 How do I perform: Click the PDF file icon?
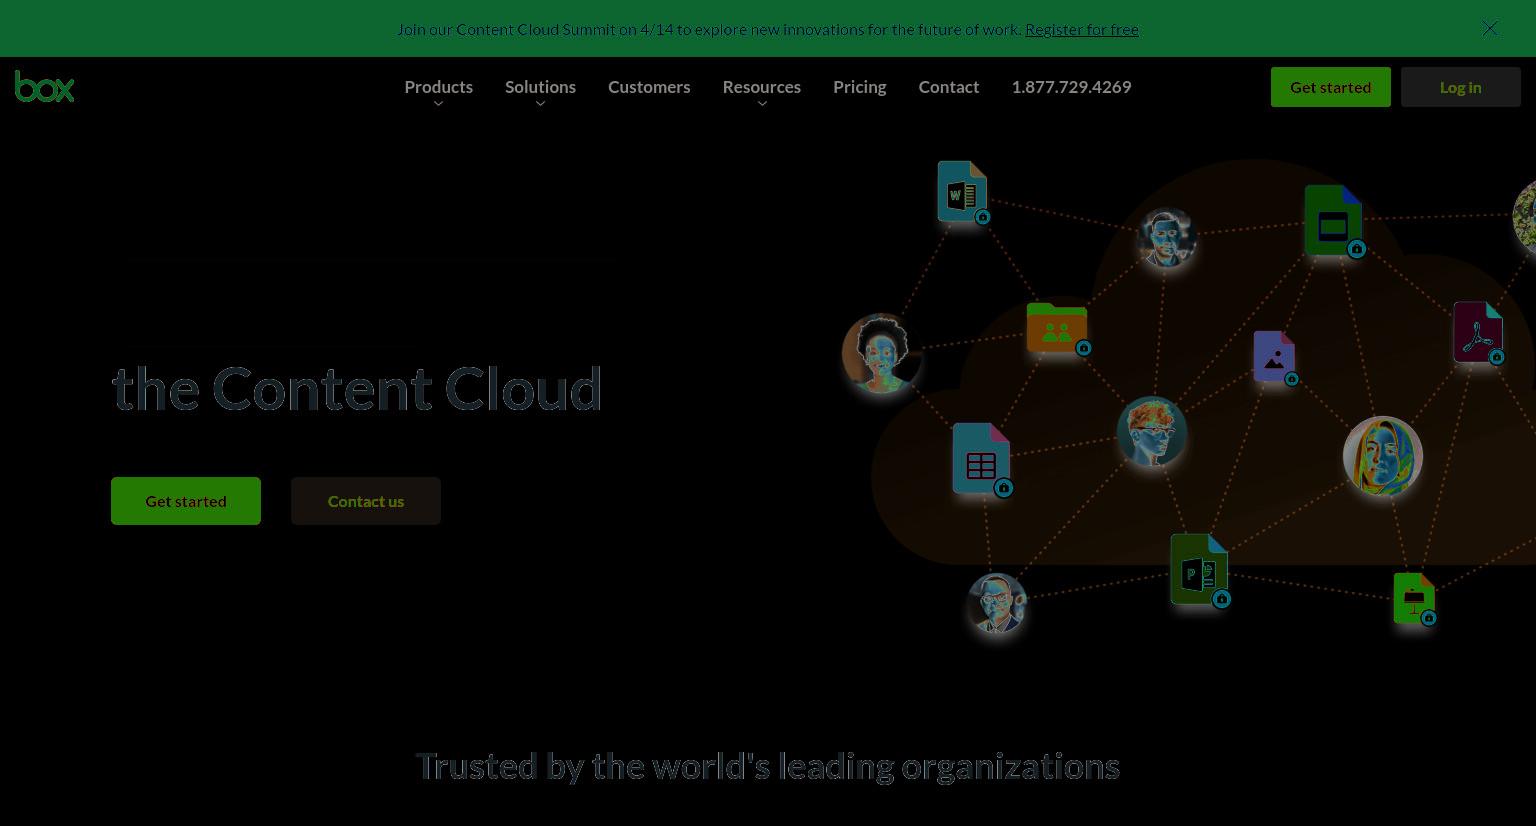pyautogui.click(x=1479, y=332)
